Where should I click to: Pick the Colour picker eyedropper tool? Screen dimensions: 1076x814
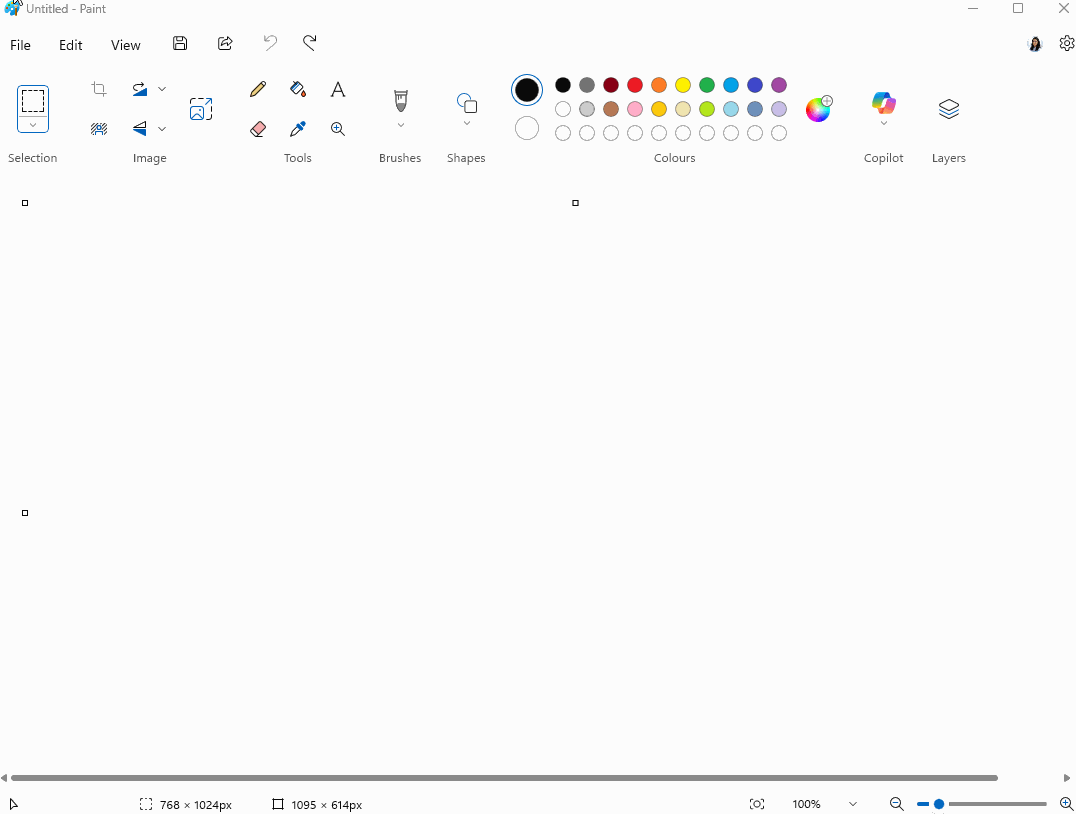pyautogui.click(x=298, y=129)
